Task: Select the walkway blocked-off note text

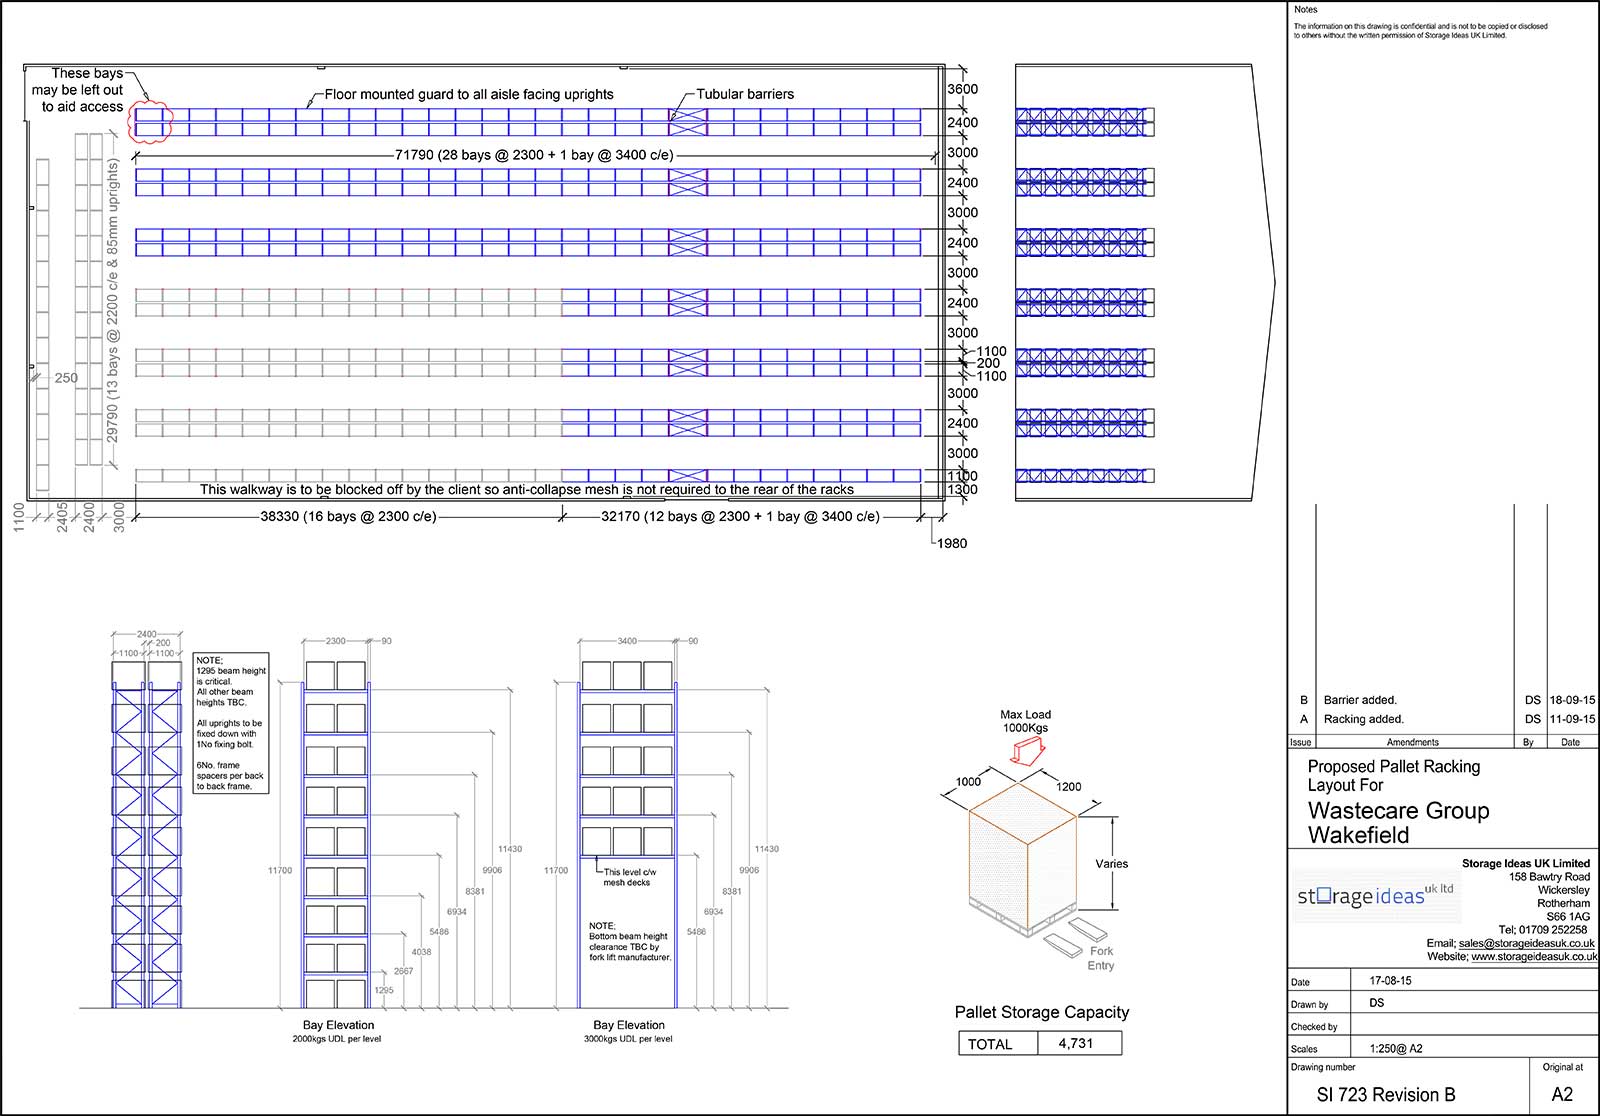Action: coord(527,490)
